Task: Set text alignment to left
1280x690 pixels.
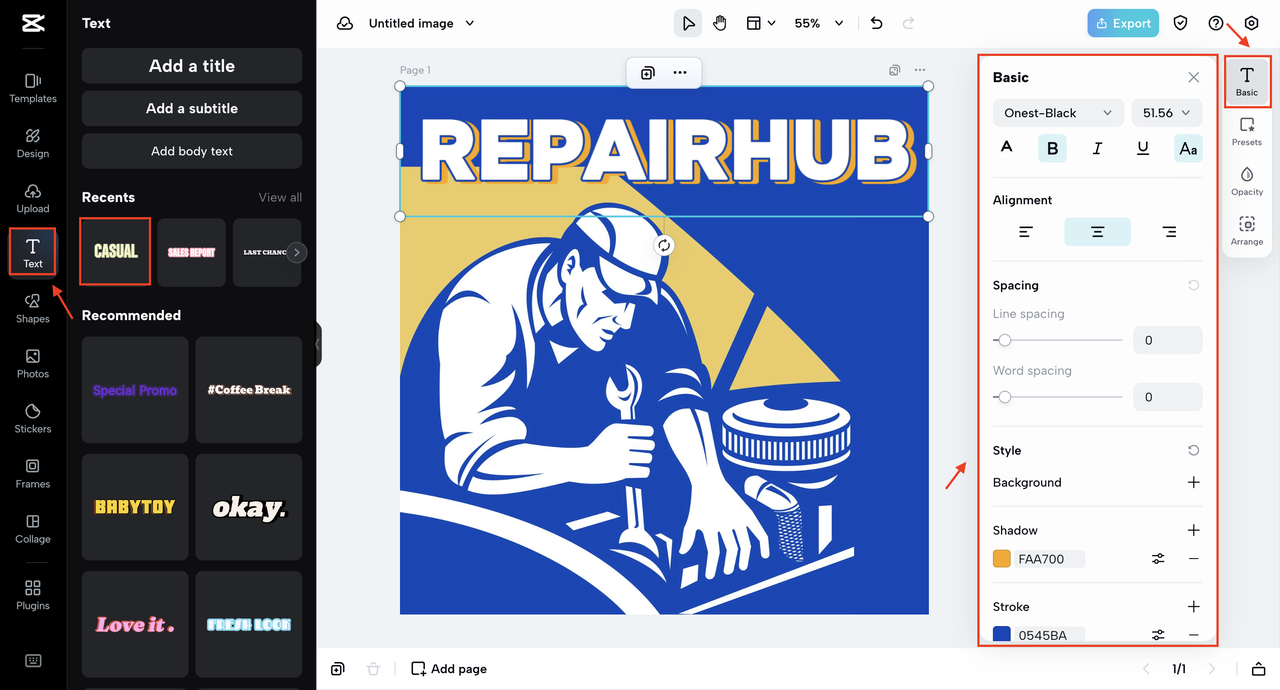Action: click(x=1026, y=232)
